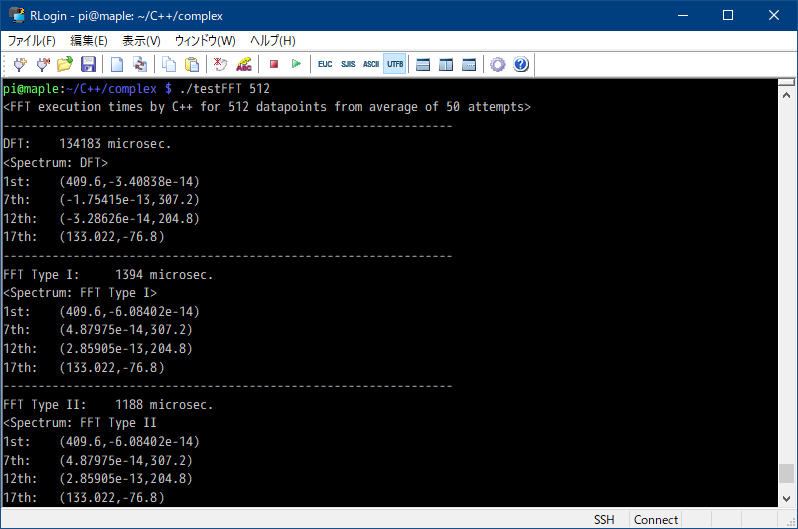Click the Connect status bar entry

pos(656,520)
